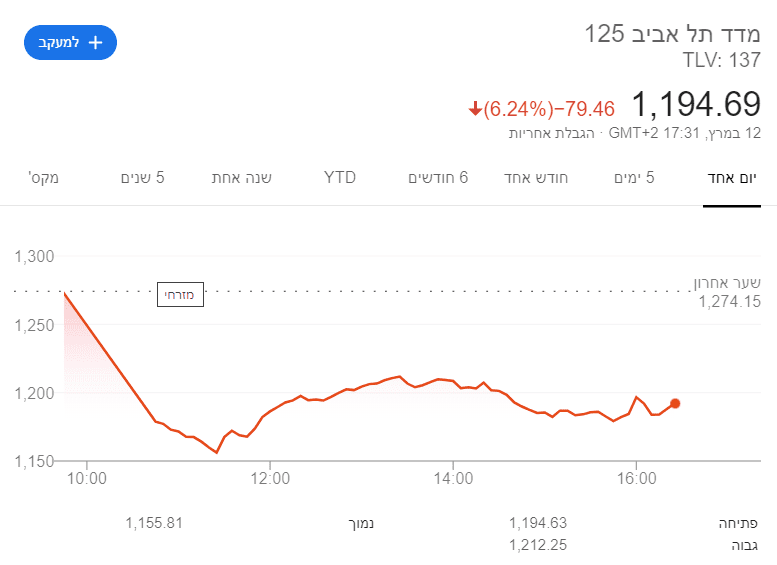Select the YTD tab
Image resolution: width=777 pixels, height=565 pixels.
pyautogui.click(x=340, y=178)
